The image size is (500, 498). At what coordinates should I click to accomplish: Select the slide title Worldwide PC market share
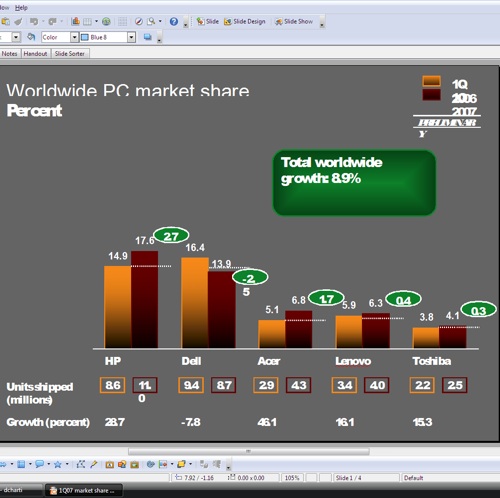click(x=128, y=91)
